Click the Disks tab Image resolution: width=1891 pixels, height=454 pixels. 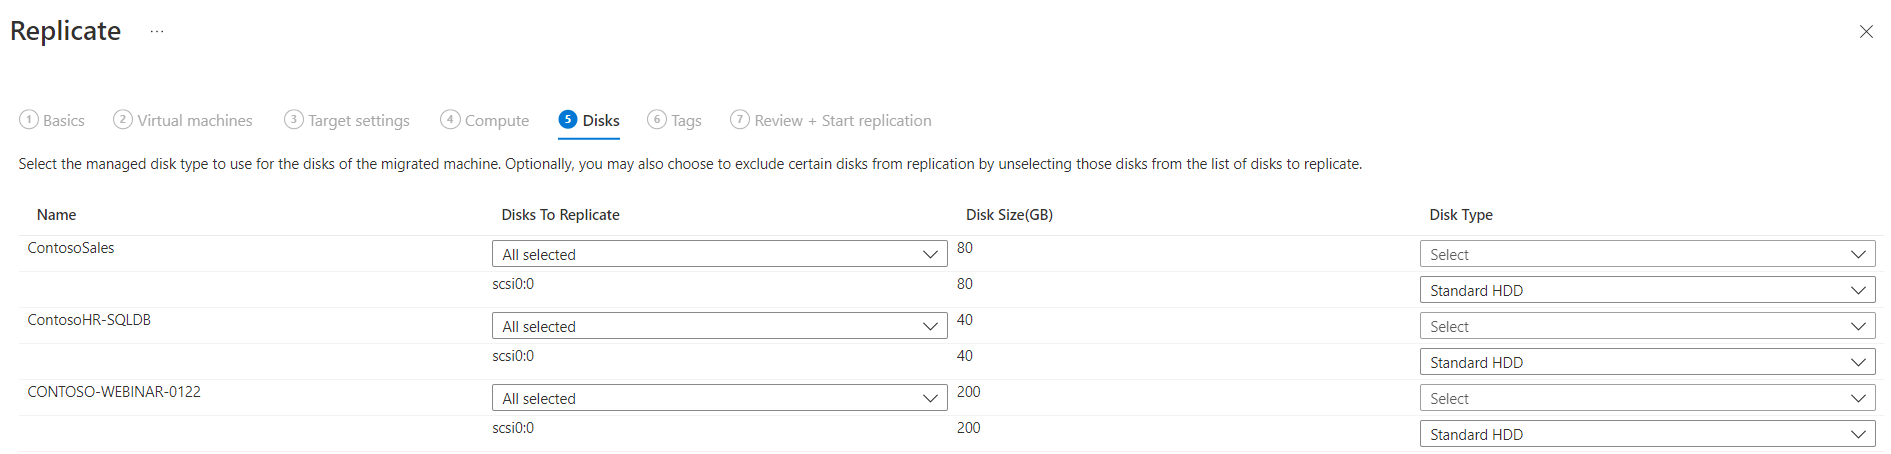tap(590, 120)
